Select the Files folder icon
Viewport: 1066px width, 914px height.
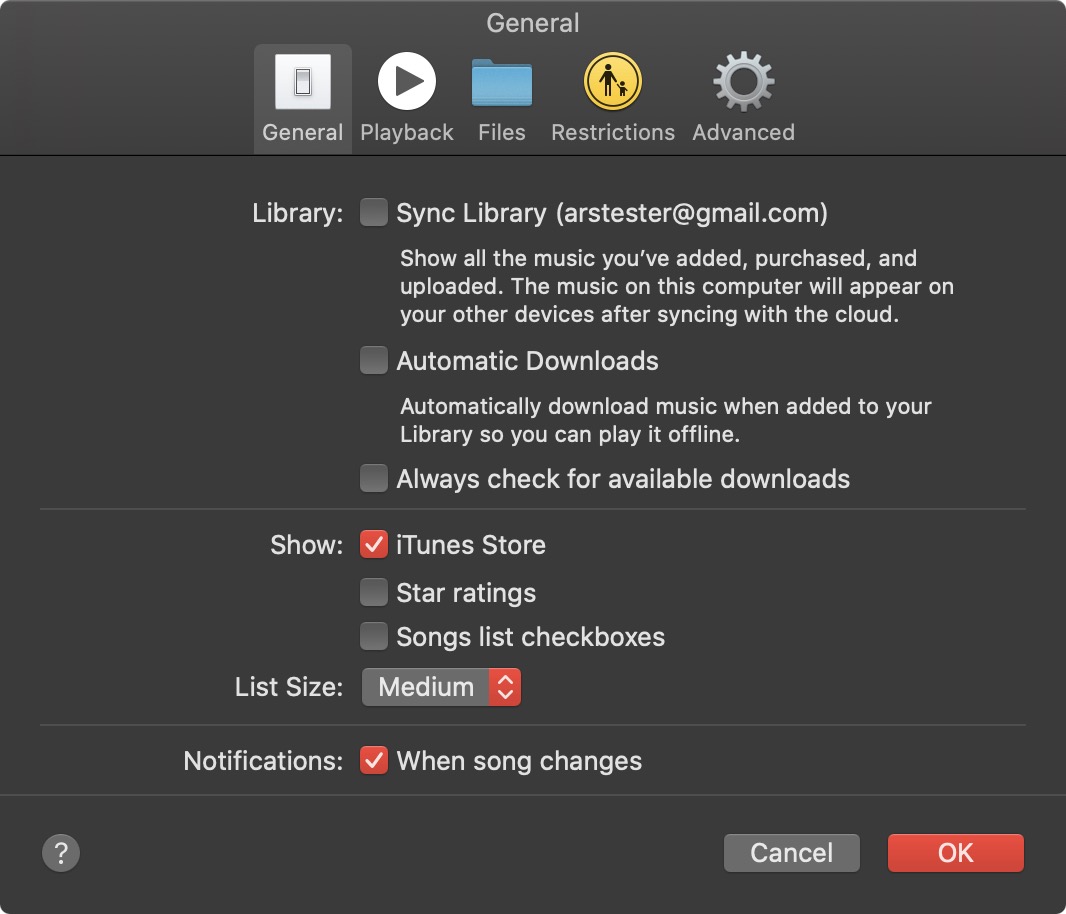(501, 83)
